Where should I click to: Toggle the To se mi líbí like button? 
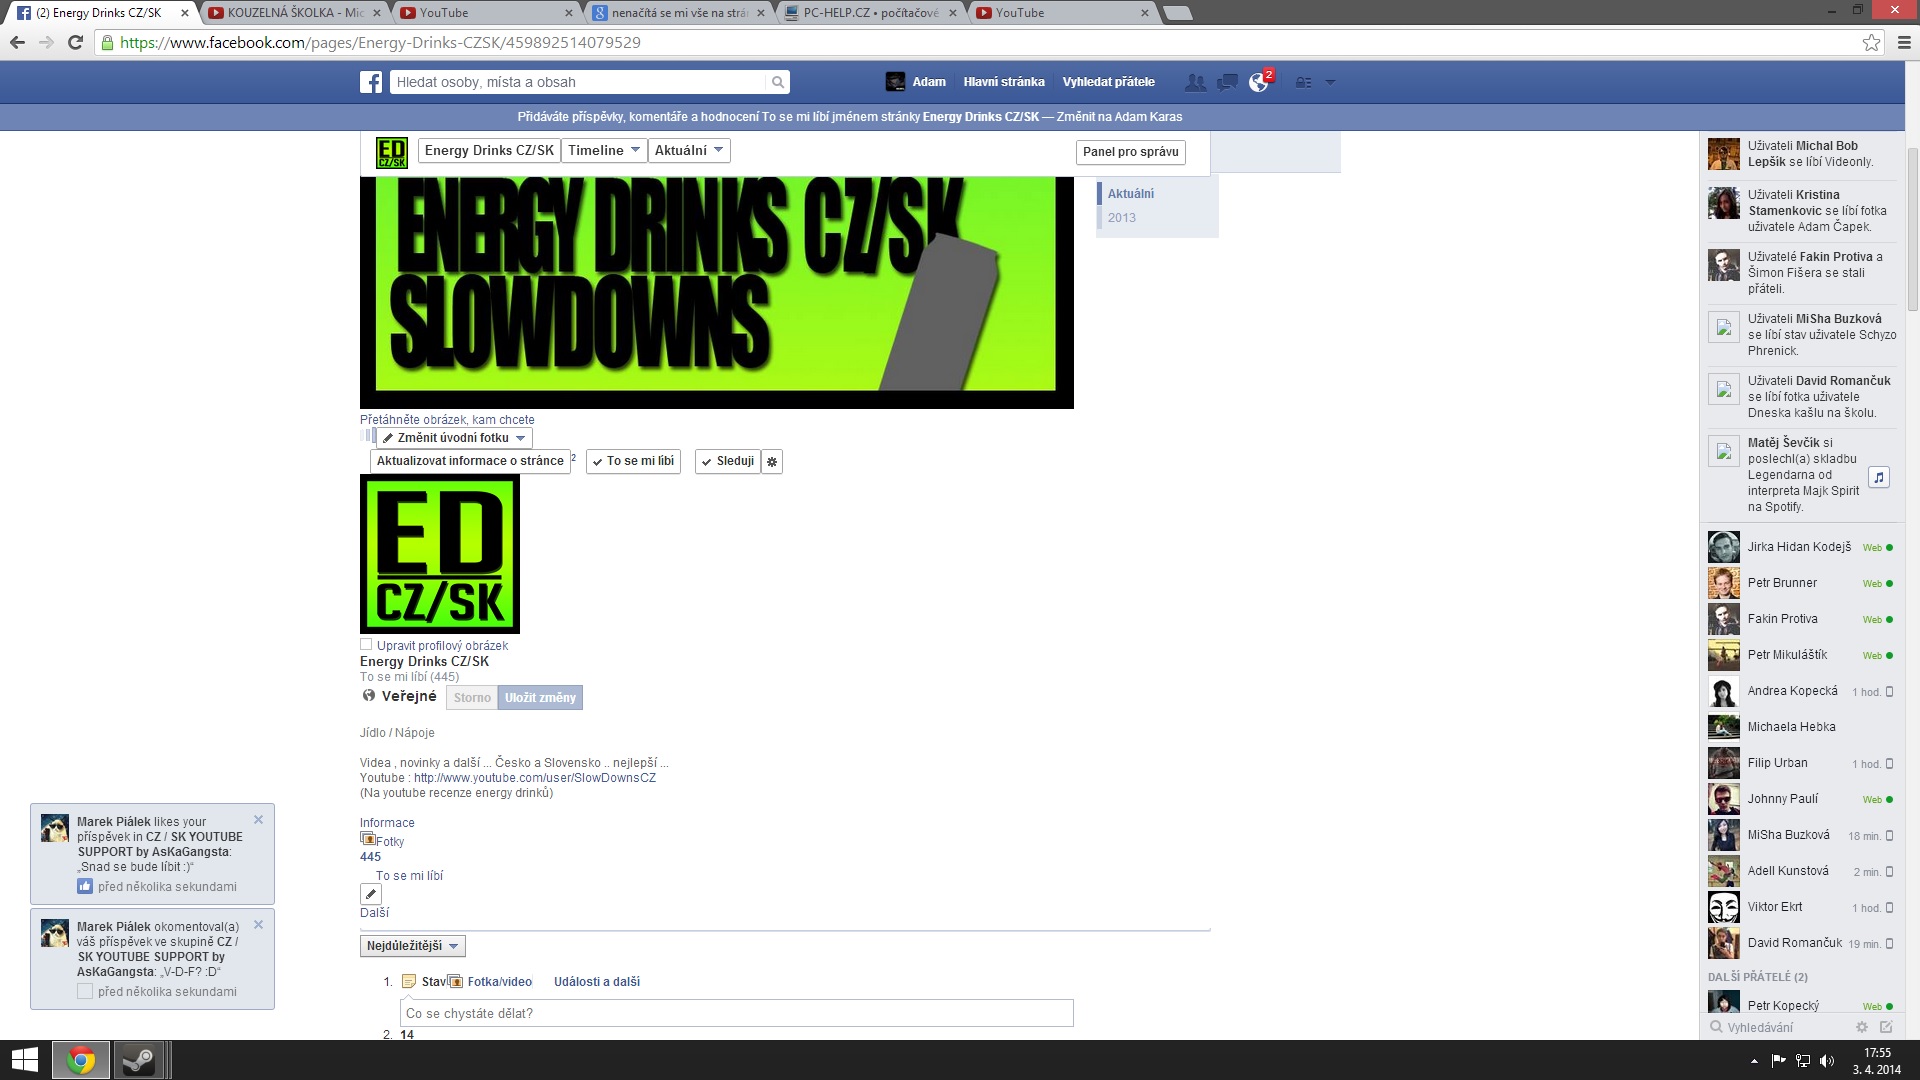pos(633,462)
